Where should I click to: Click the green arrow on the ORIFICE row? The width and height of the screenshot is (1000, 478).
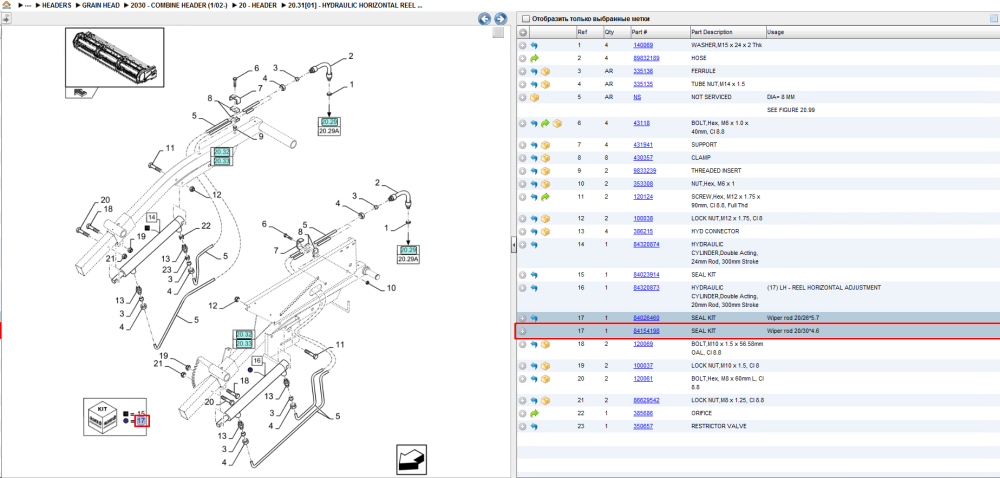click(x=534, y=414)
